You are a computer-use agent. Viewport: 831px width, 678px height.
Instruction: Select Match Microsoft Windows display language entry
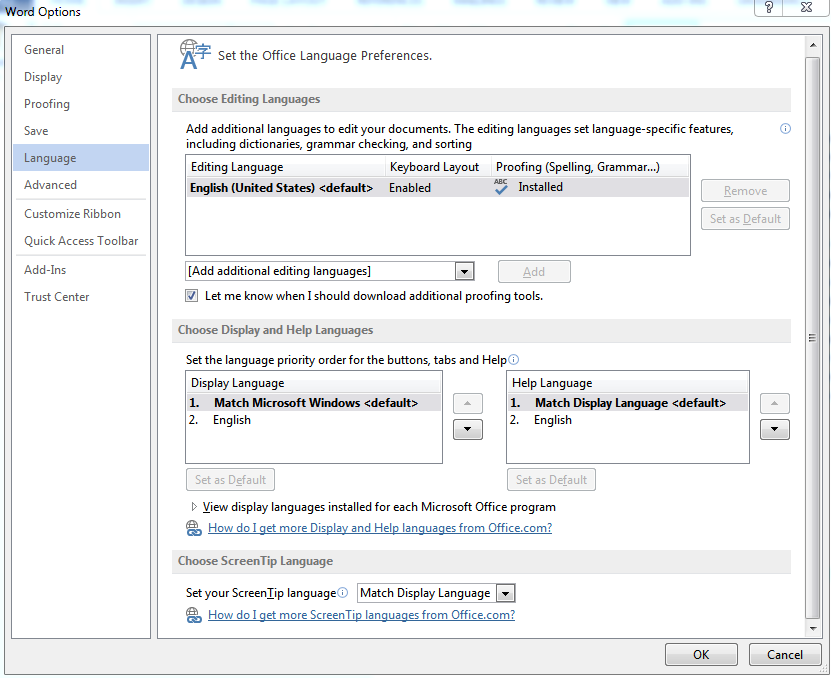tap(314, 403)
